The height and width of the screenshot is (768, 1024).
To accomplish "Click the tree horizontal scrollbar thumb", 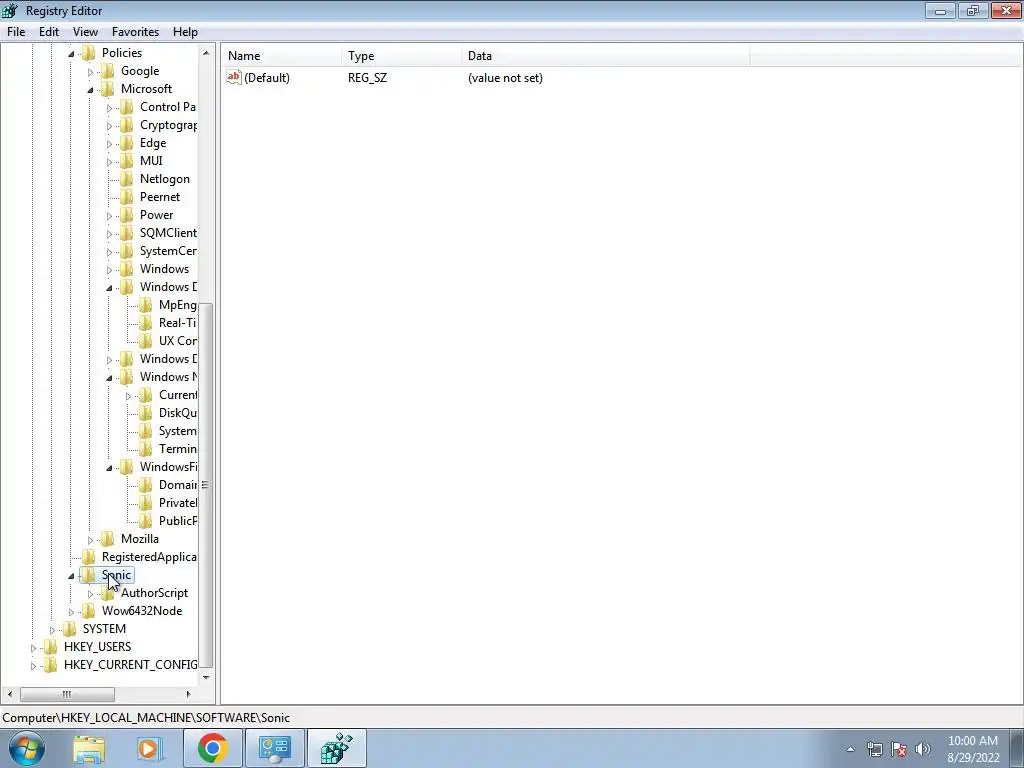I will click(67, 694).
